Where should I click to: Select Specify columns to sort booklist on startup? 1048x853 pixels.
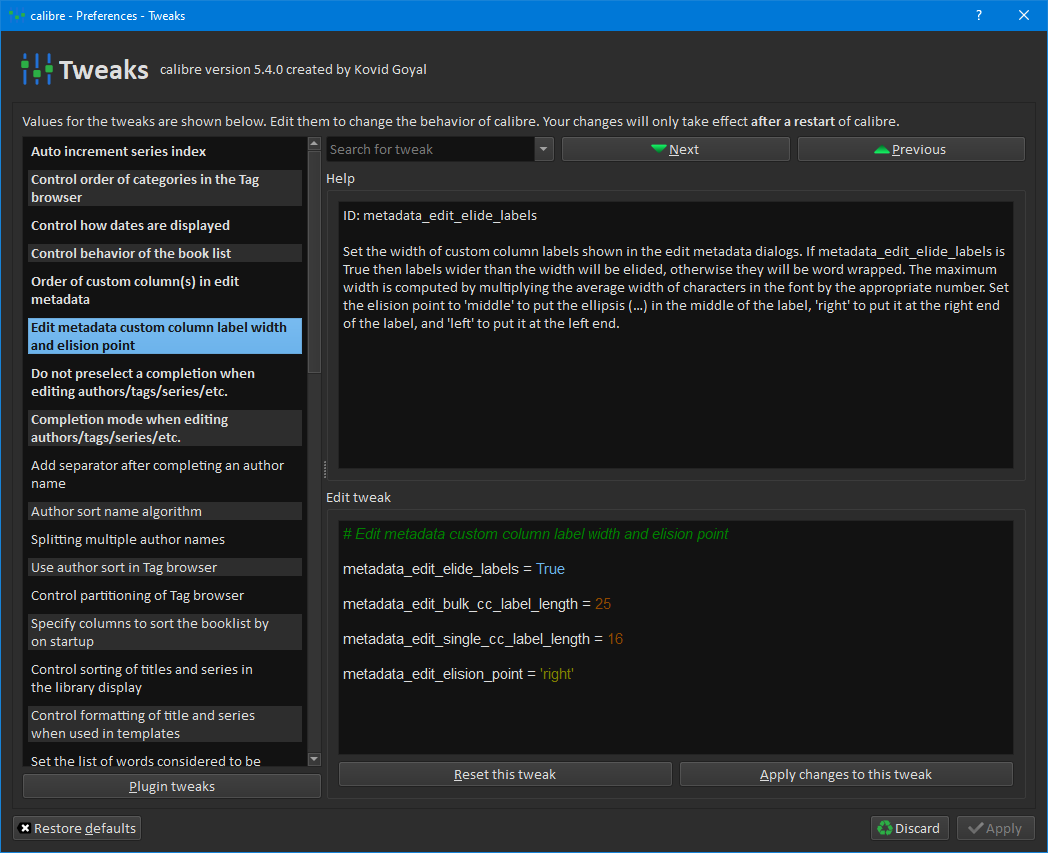(165, 632)
